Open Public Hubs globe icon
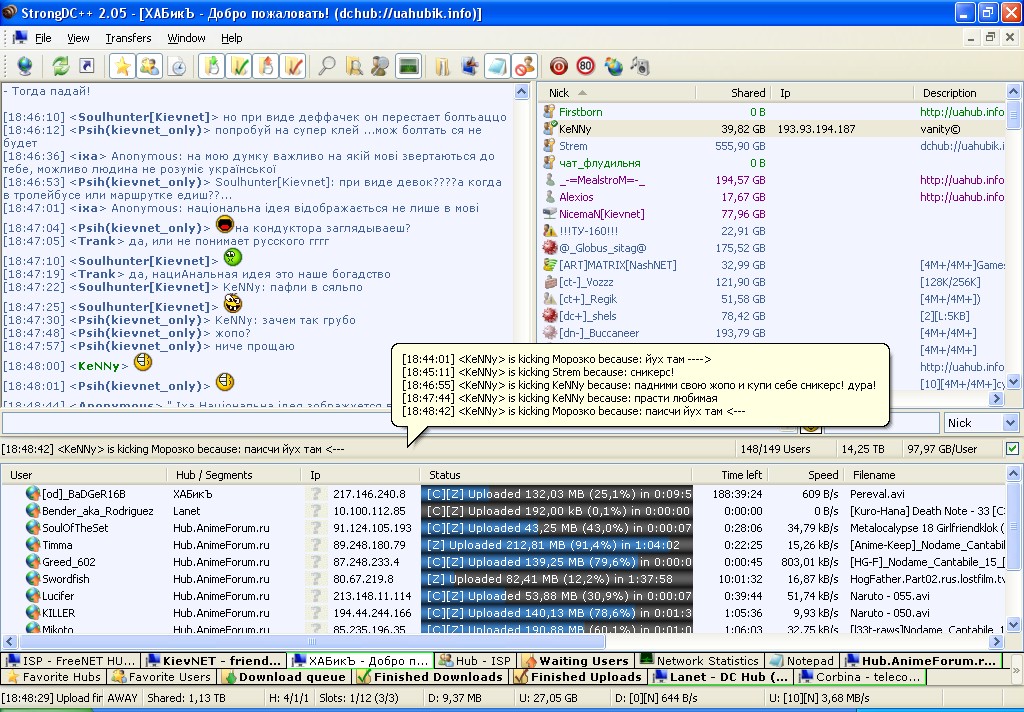The image size is (1024, 712). [24, 66]
